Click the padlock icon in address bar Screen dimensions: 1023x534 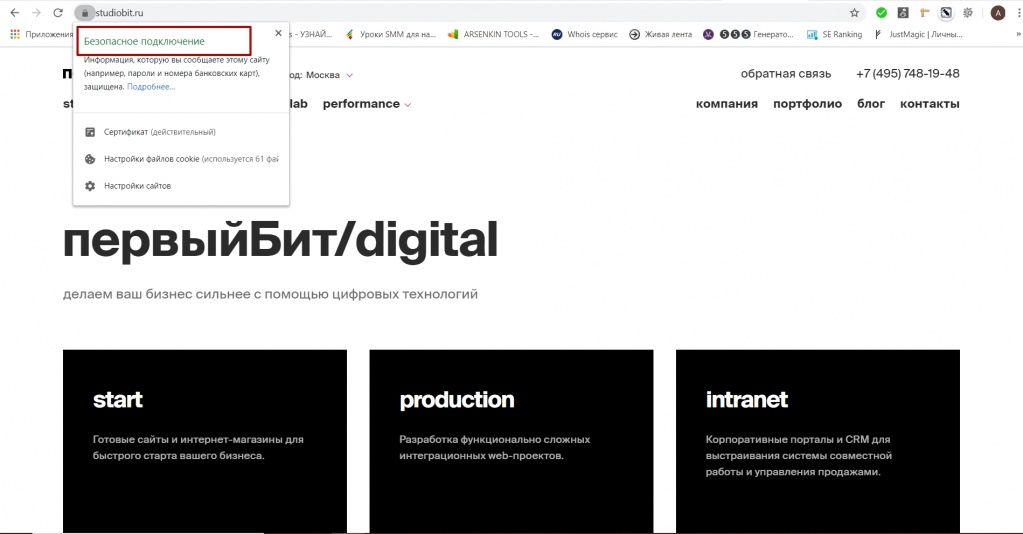85,13
